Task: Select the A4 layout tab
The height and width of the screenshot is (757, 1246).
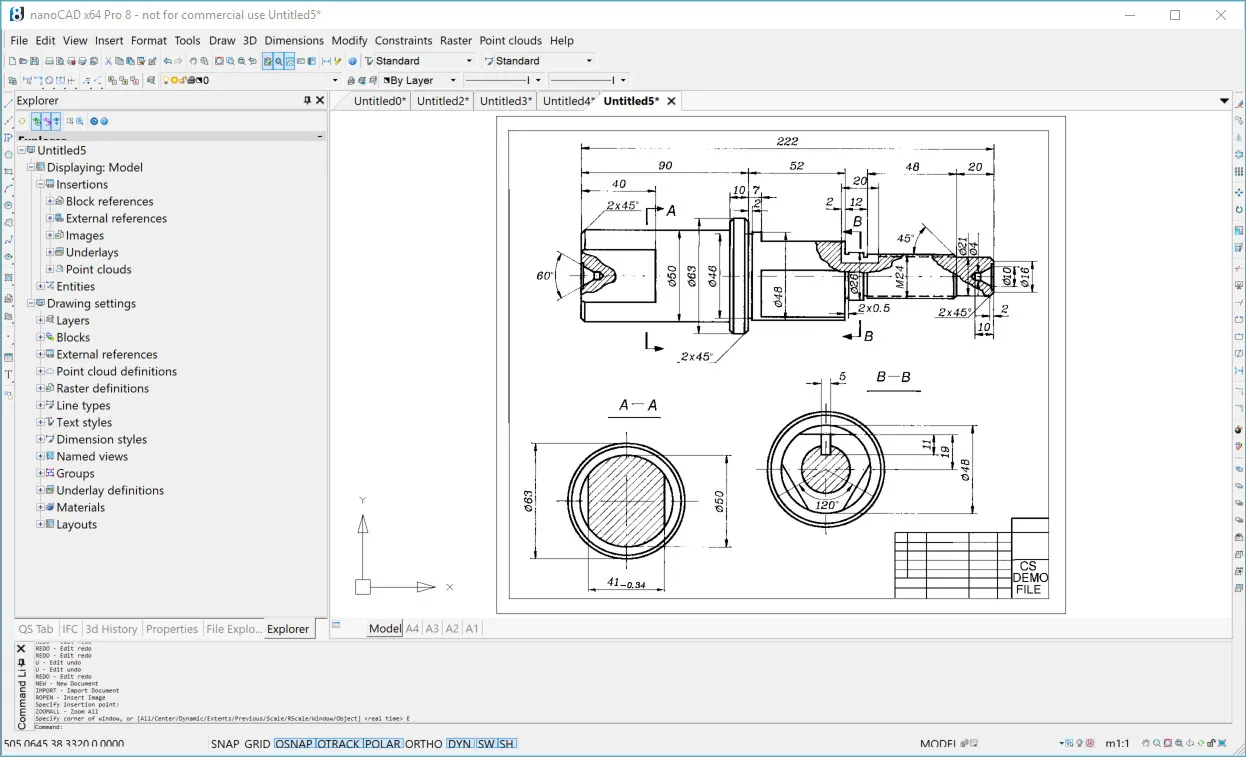Action: point(413,628)
